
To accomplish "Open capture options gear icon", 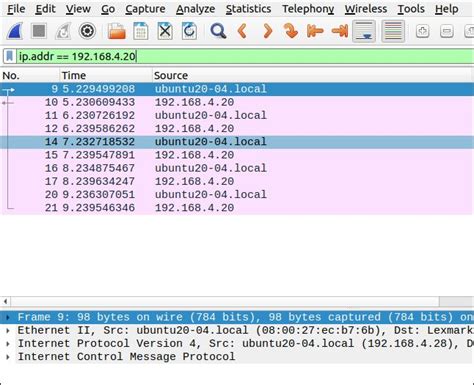I will pyautogui.click(x=87, y=31).
